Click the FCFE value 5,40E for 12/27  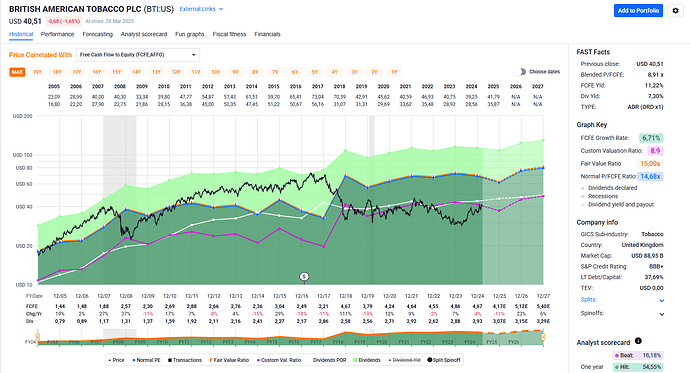point(544,306)
